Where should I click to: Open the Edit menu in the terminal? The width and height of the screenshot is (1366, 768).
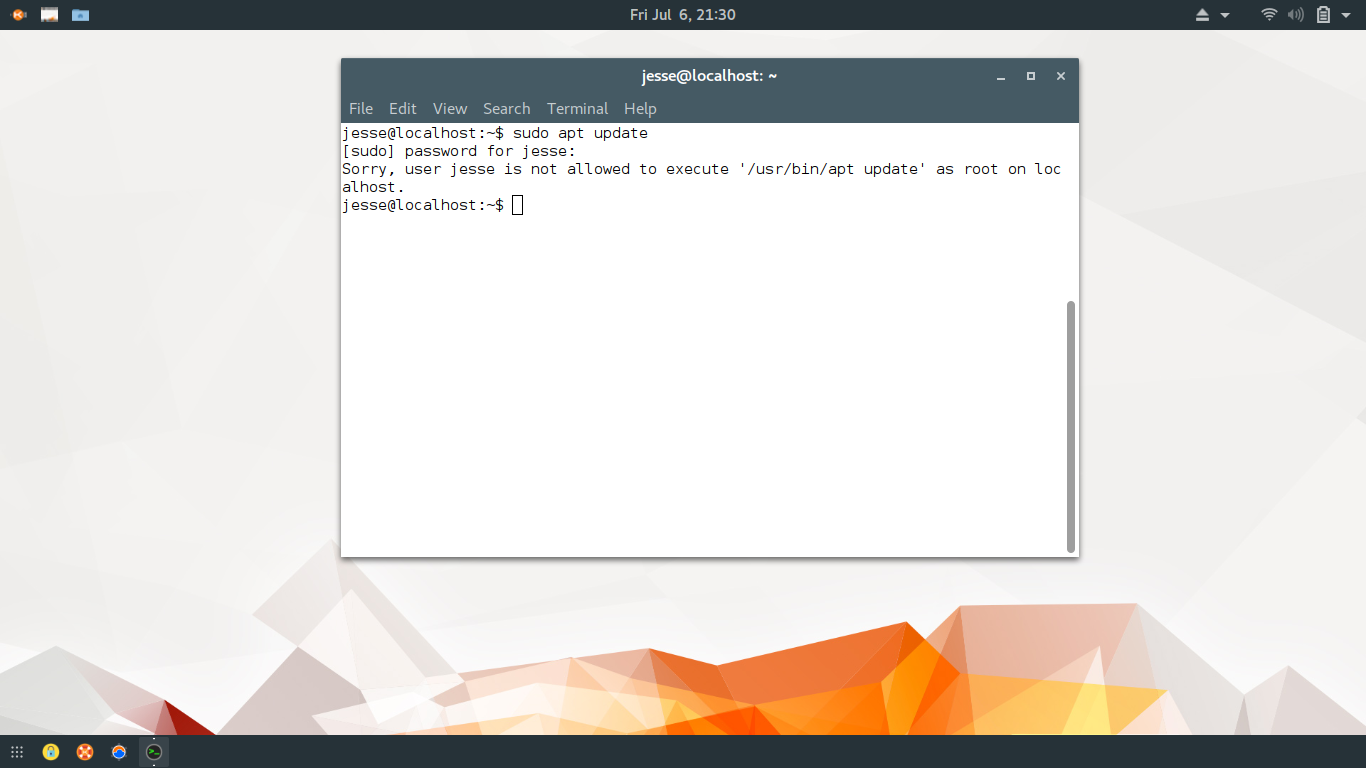(x=403, y=108)
